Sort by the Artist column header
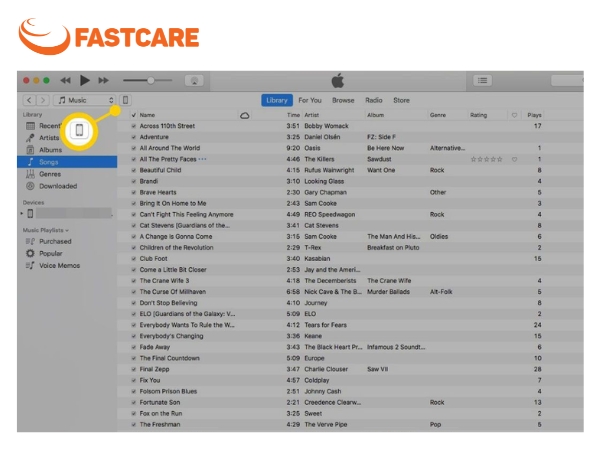 point(311,115)
